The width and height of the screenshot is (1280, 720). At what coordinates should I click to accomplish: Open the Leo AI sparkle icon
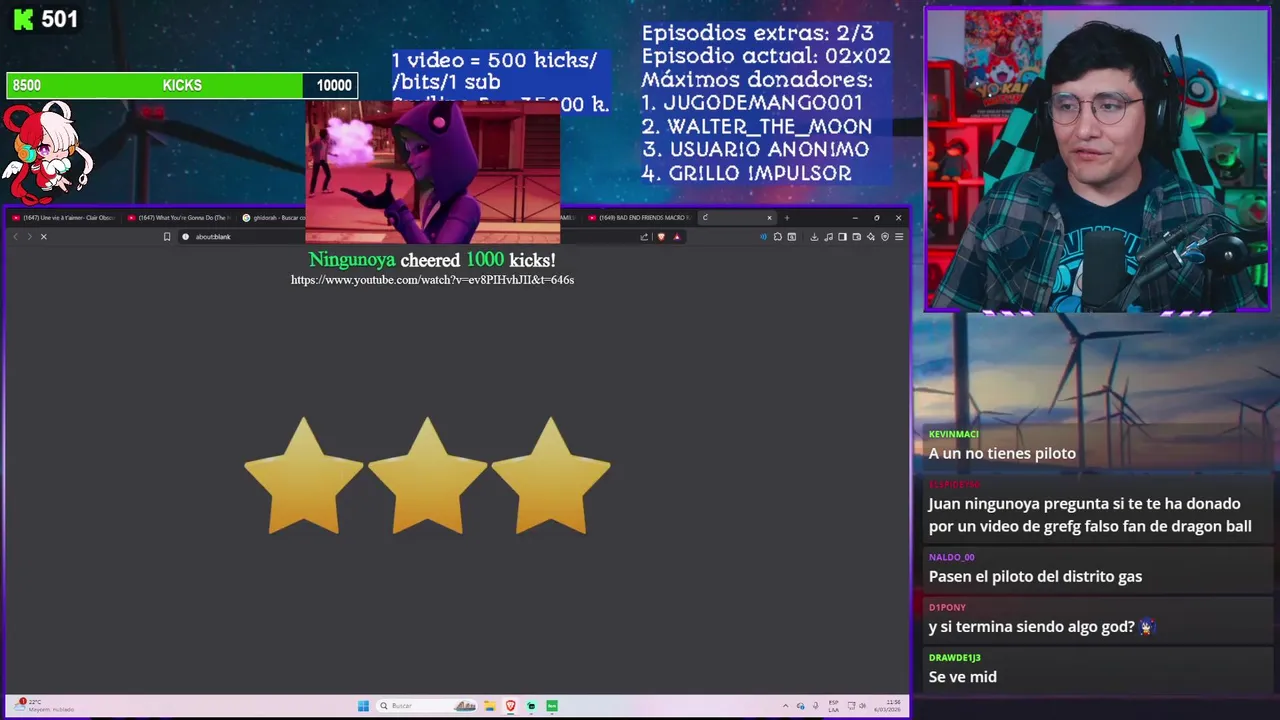[871, 237]
